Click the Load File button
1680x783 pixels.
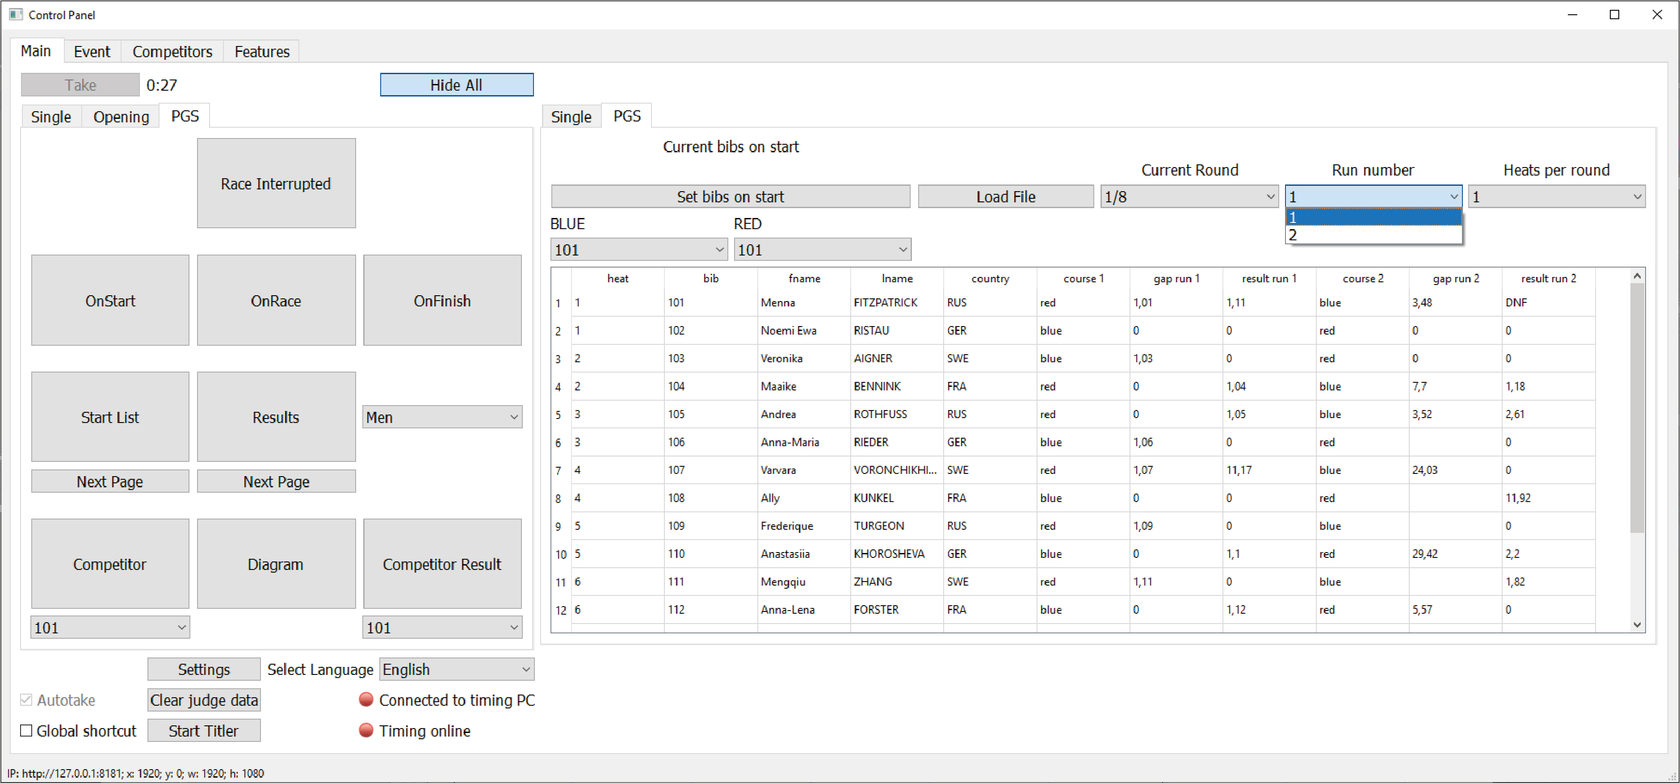click(x=1006, y=197)
